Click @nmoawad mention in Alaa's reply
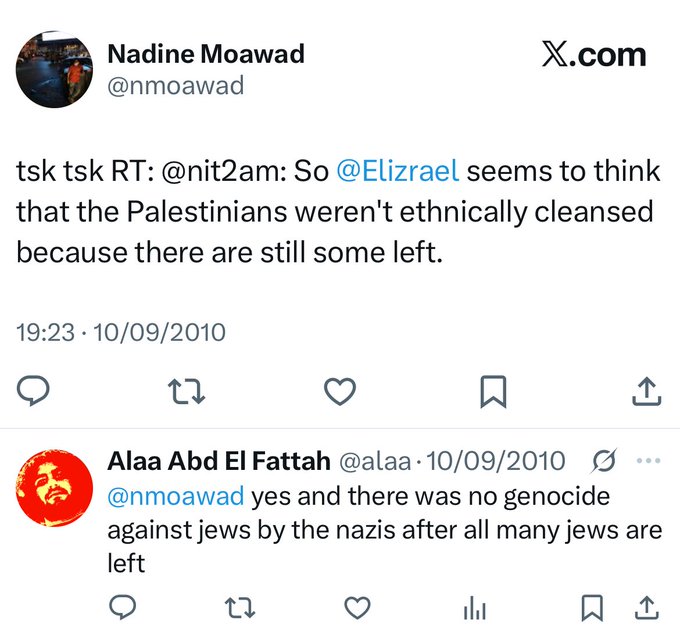The width and height of the screenshot is (680, 631). point(175,496)
